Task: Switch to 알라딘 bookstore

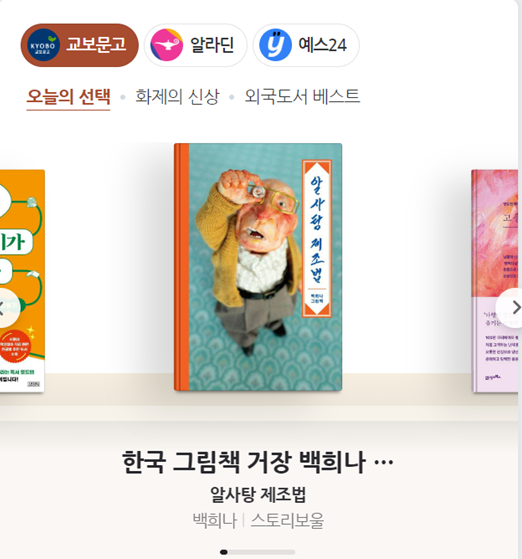Action: coord(195,45)
